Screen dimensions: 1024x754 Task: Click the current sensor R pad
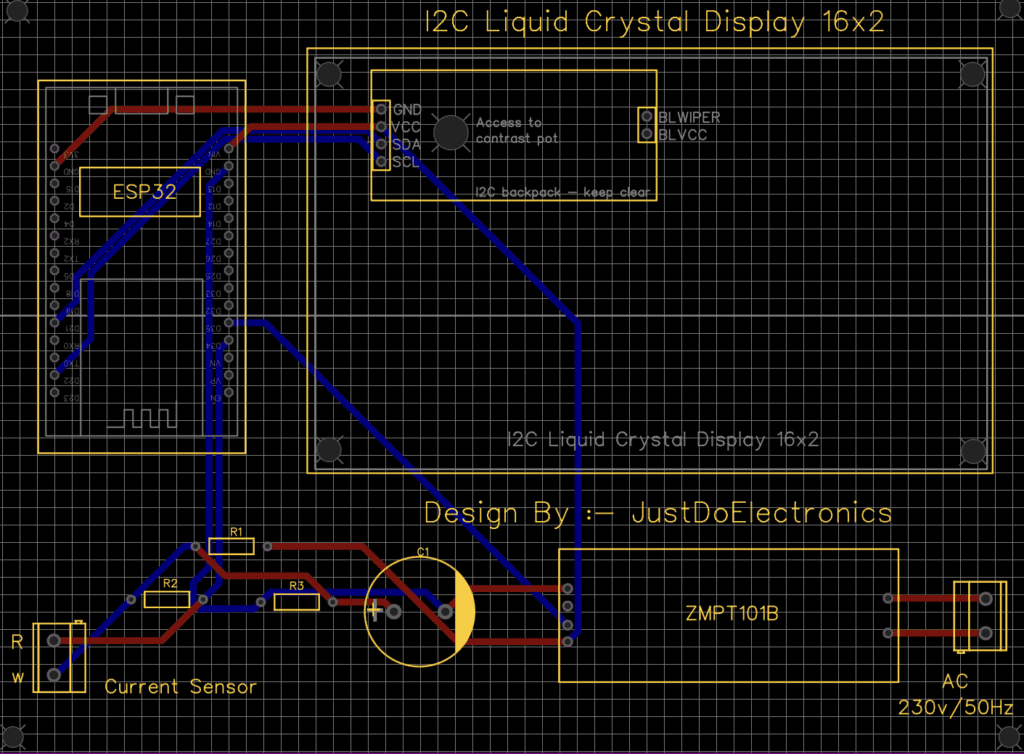[54, 640]
